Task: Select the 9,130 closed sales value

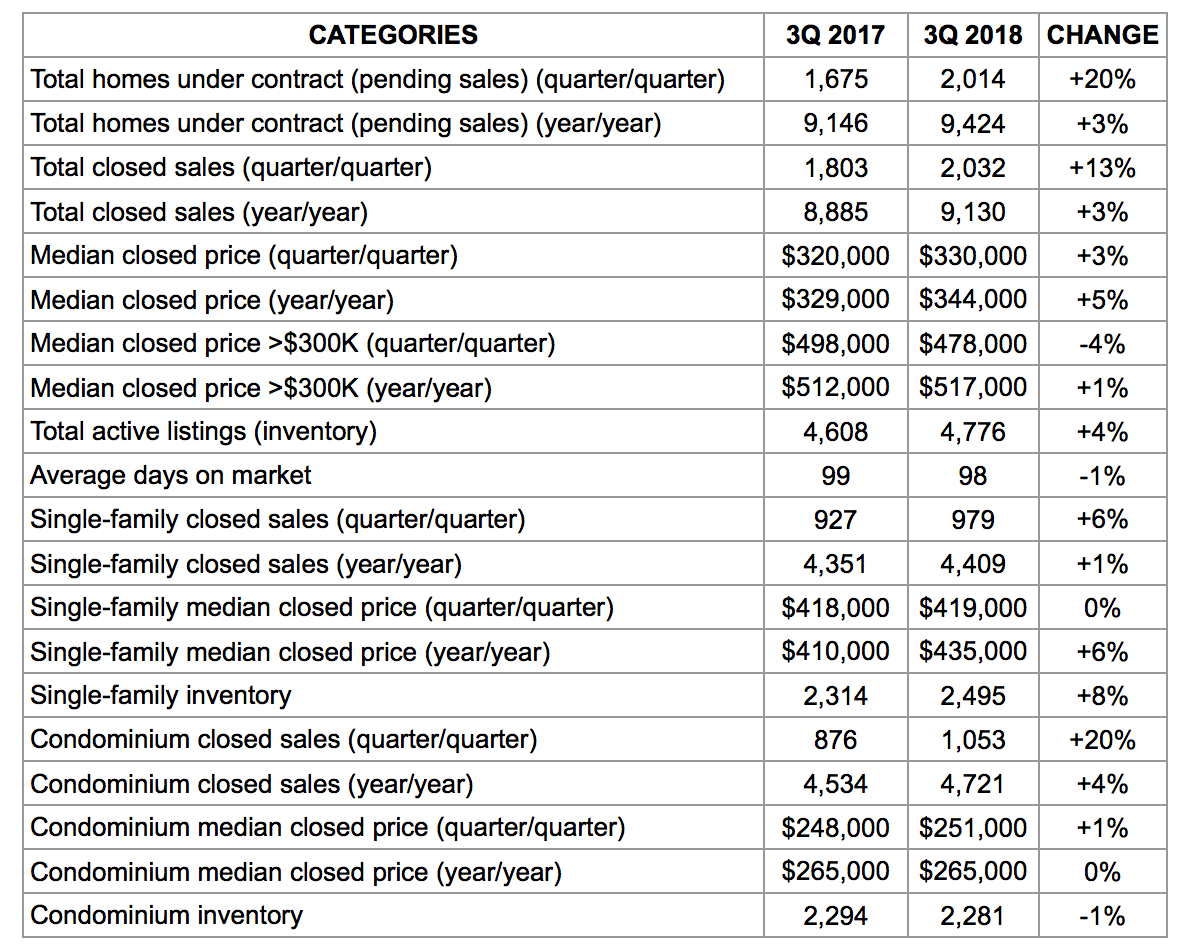Action: [973, 211]
